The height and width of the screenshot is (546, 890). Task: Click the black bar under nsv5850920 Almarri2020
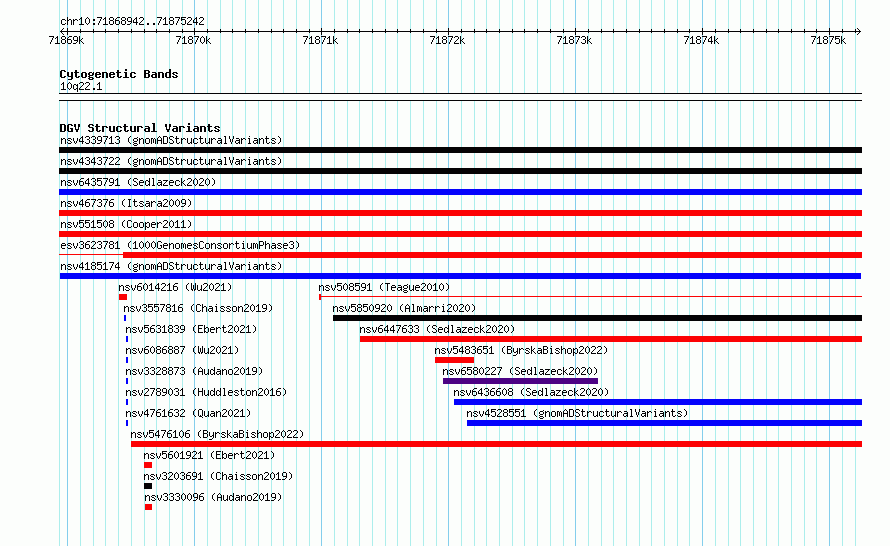(x=597, y=318)
